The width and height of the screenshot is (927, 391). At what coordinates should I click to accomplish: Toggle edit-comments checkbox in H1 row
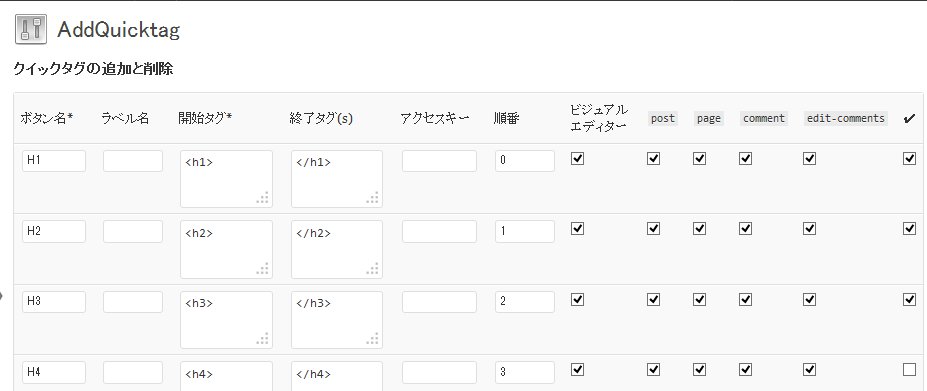point(810,159)
